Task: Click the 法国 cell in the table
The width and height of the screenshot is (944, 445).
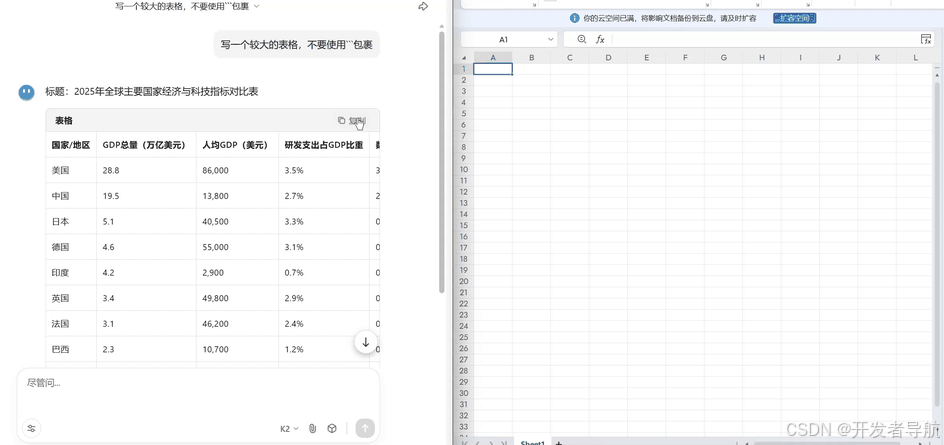Action: click(x=71, y=324)
